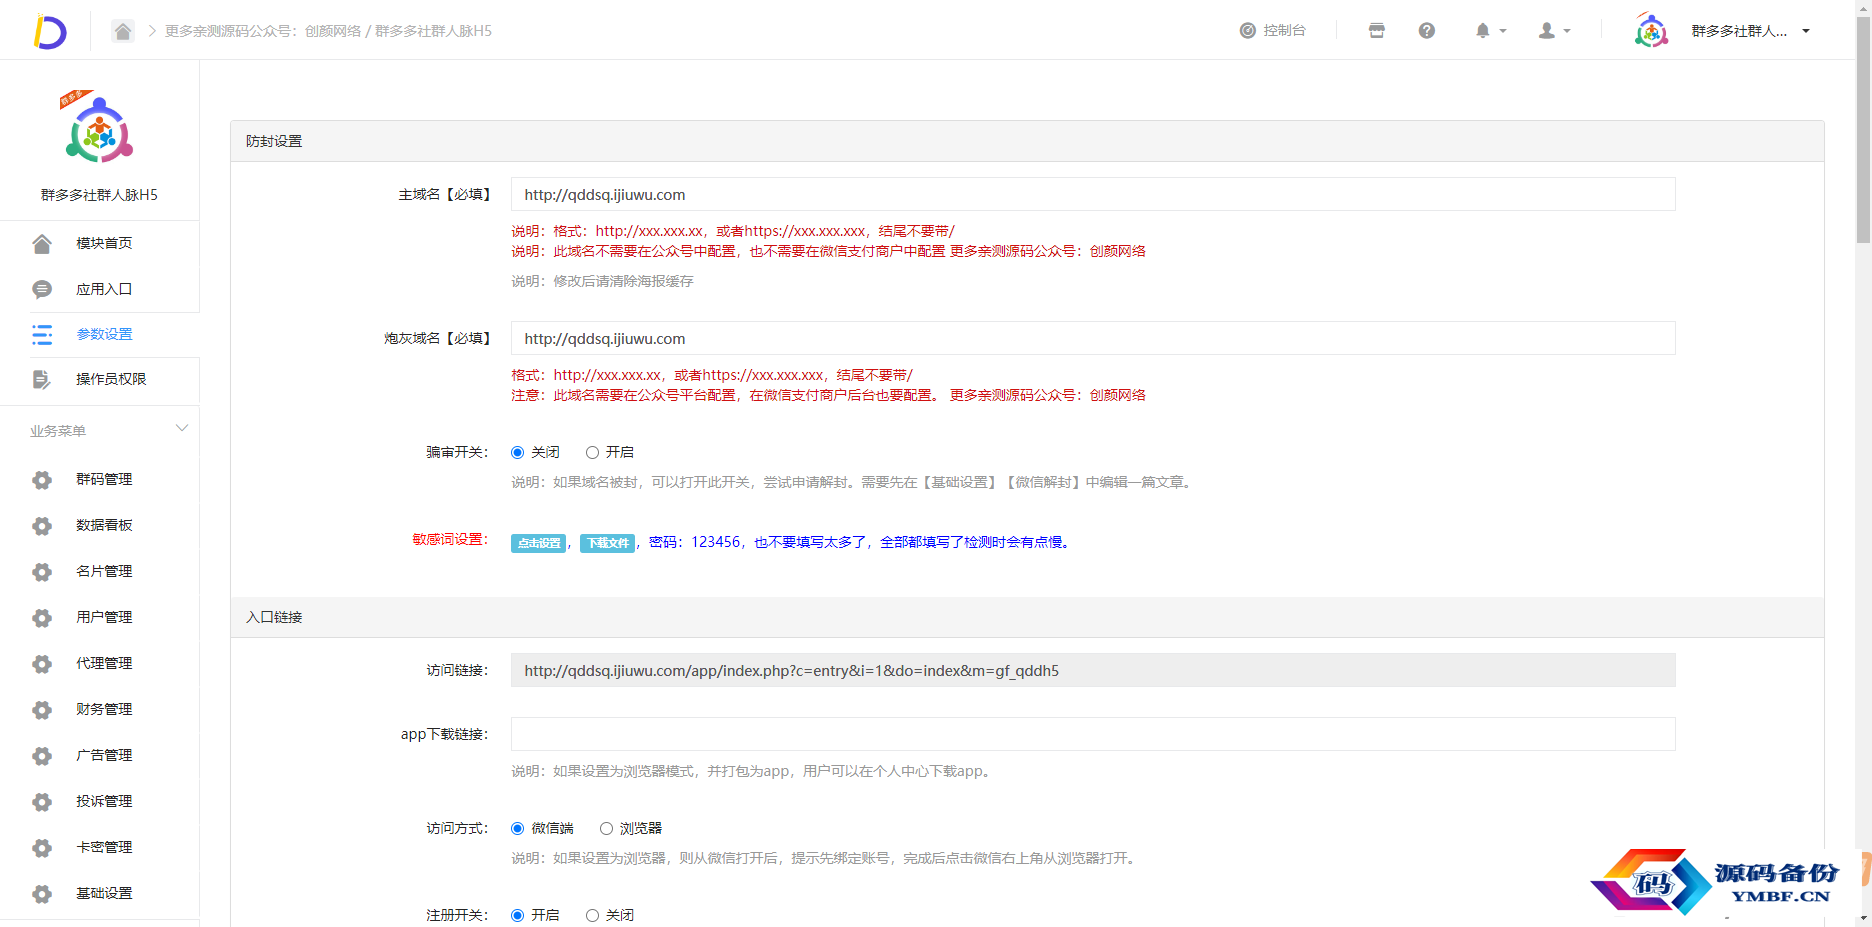Image resolution: width=1872 pixels, height=927 pixels.
Task: Click gear icon beside 代理管理
Action: click(x=42, y=664)
